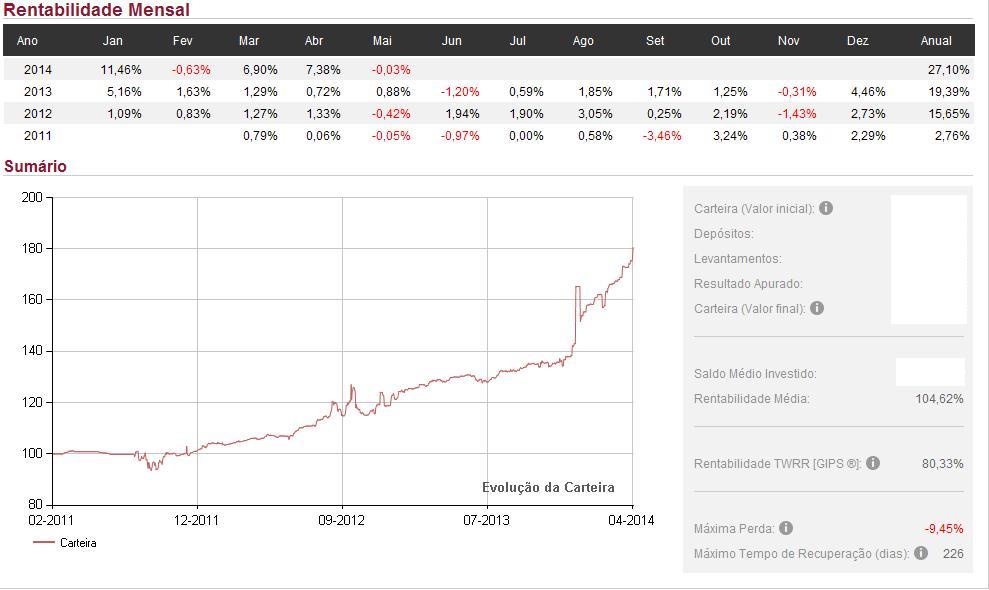Click the red Carteira legend line swatch

click(x=44, y=543)
